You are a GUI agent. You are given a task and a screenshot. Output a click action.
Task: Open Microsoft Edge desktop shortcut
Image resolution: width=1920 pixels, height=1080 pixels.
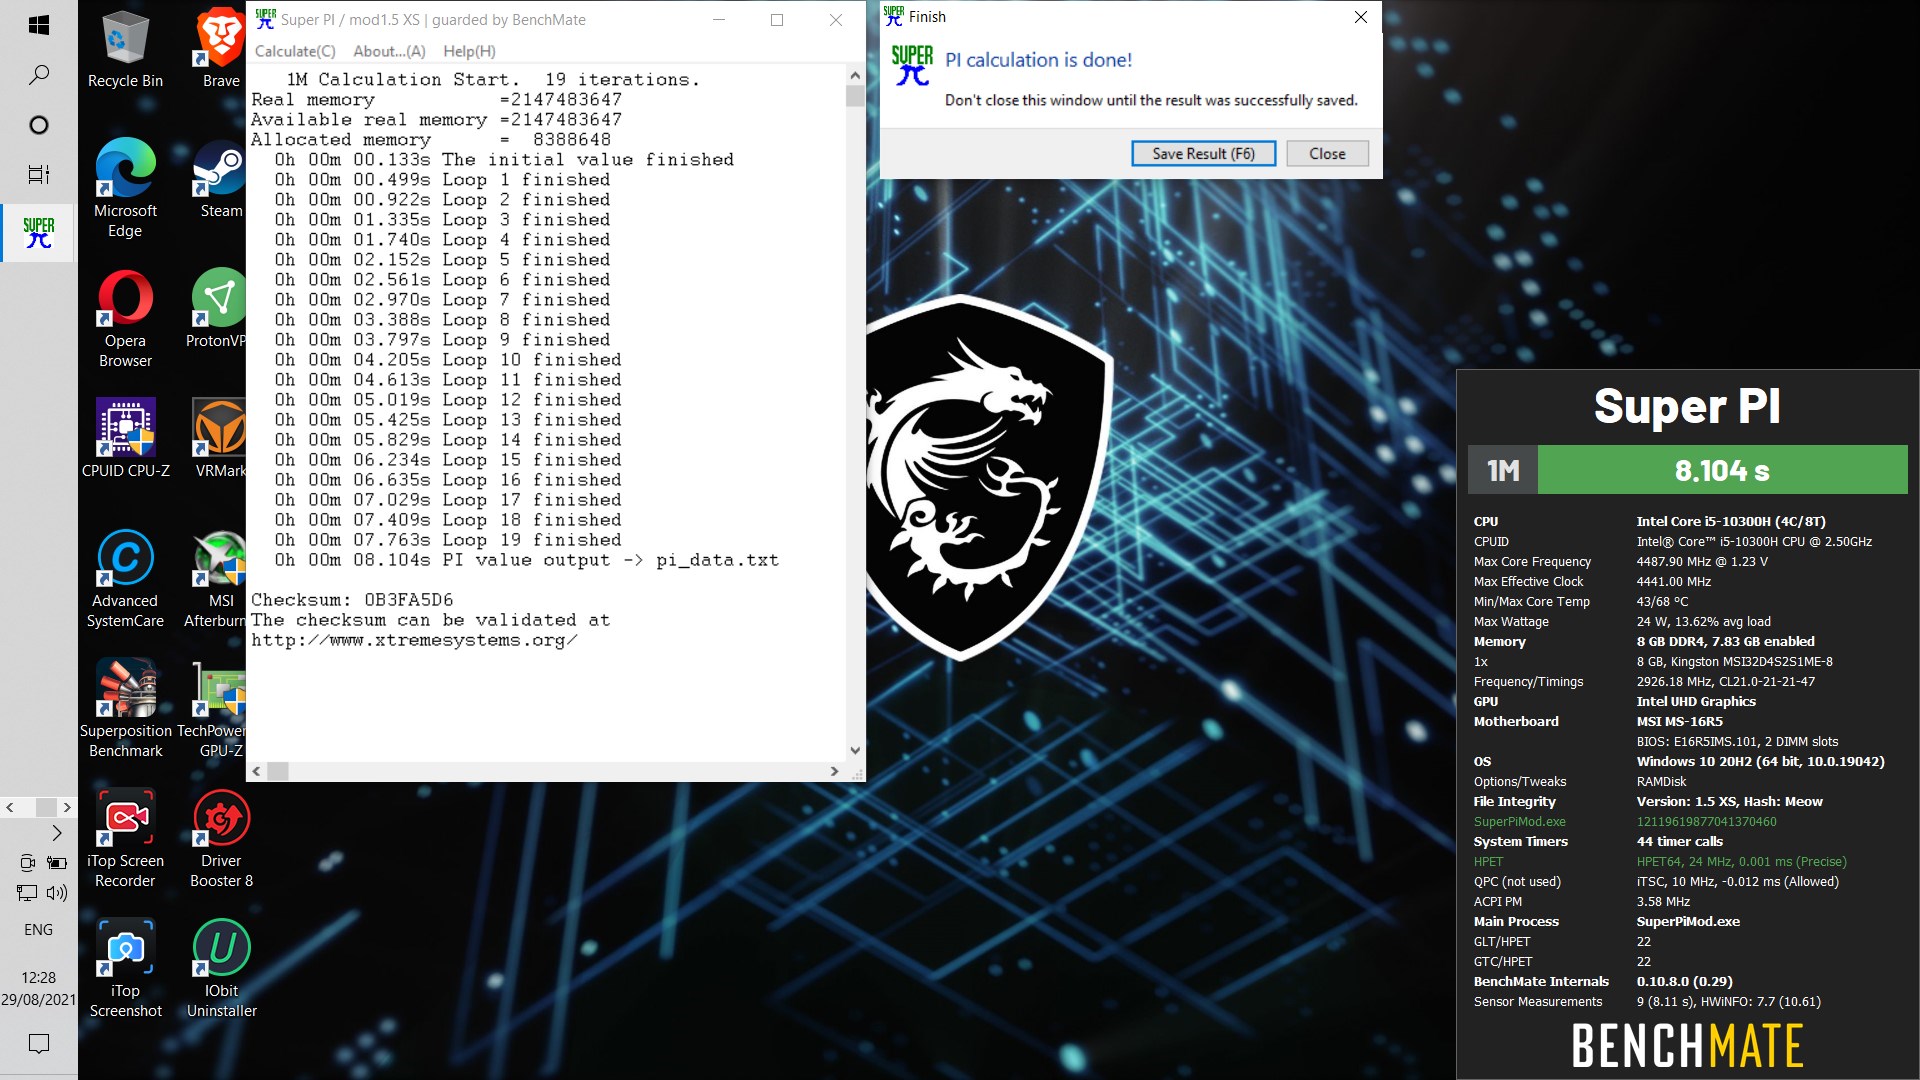point(125,188)
